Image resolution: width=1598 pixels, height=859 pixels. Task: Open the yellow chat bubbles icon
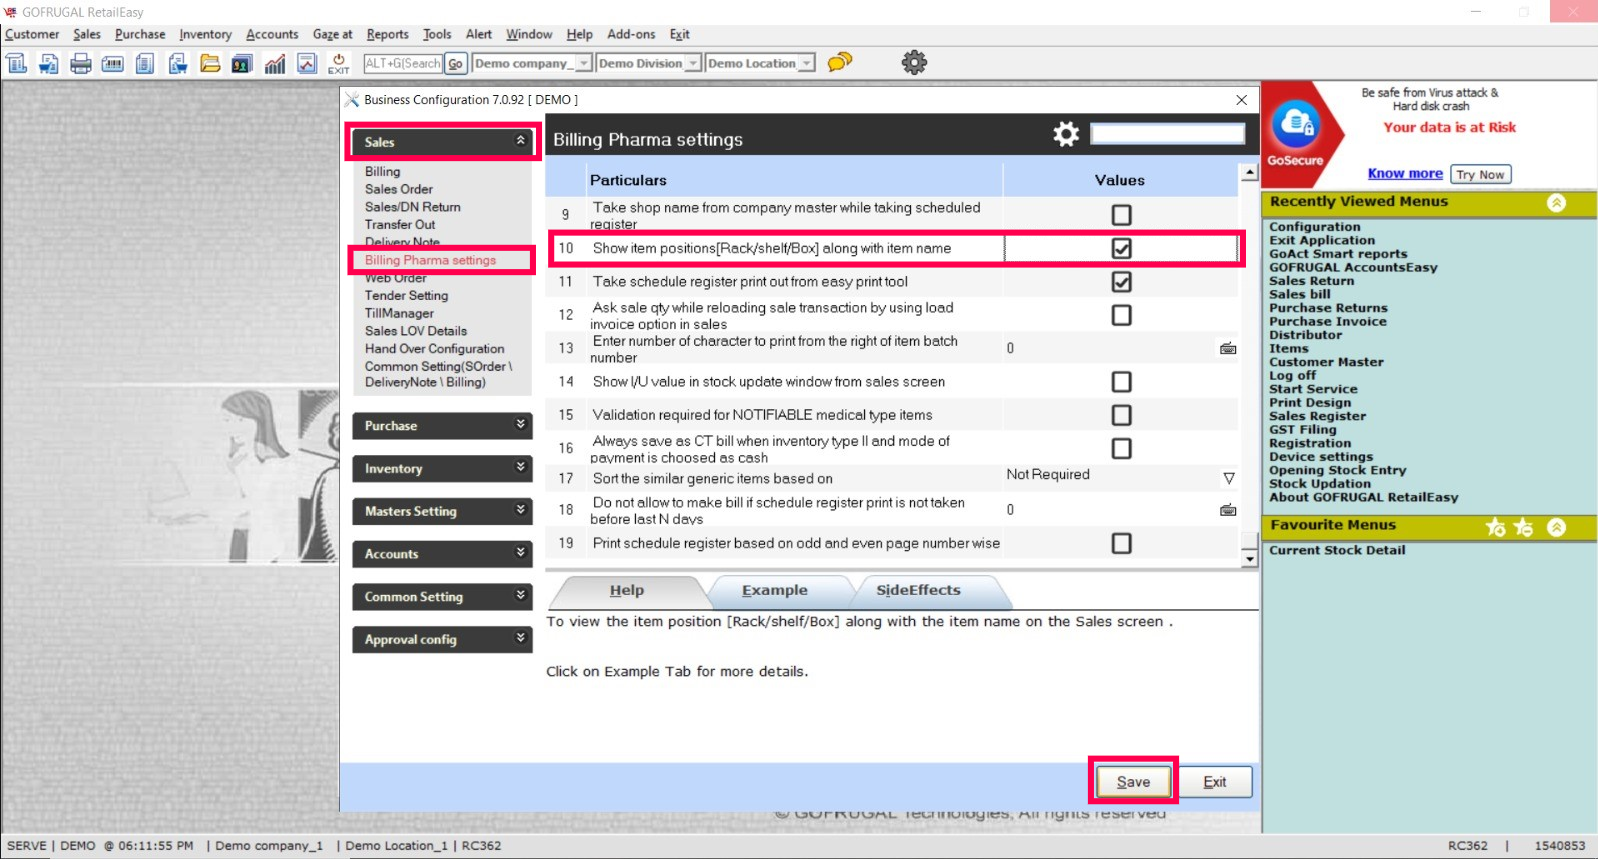pos(840,62)
